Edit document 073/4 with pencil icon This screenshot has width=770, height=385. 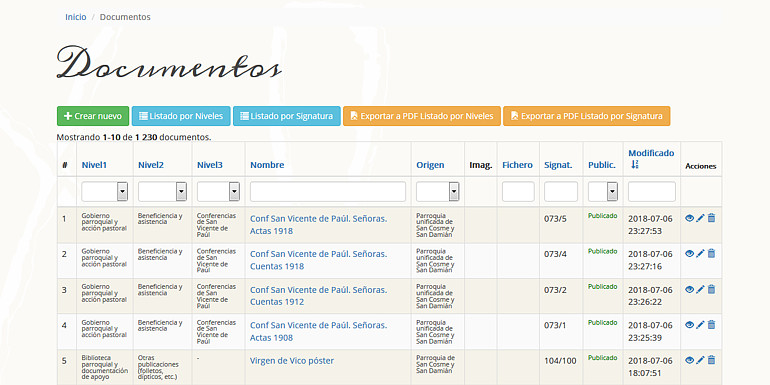click(701, 253)
